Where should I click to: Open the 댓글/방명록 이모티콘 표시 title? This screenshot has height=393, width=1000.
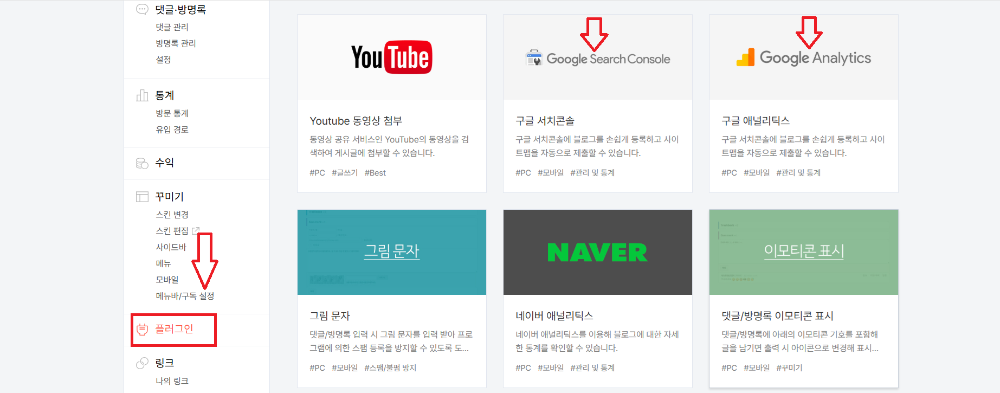coord(777,316)
